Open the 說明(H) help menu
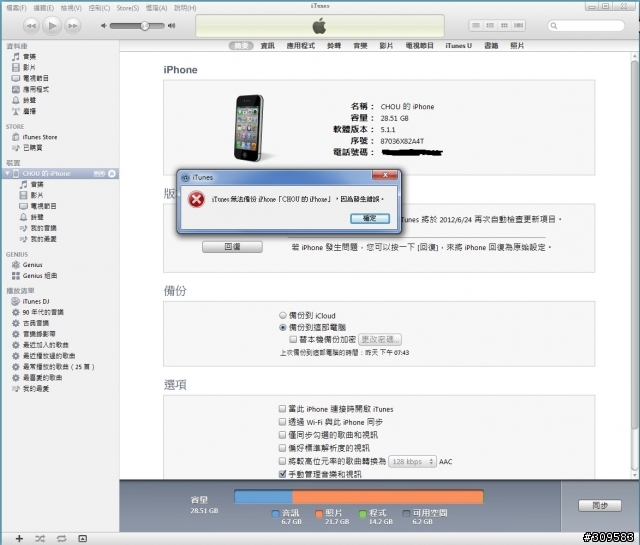Screen dimensions: 640x545 pos(185,8)
